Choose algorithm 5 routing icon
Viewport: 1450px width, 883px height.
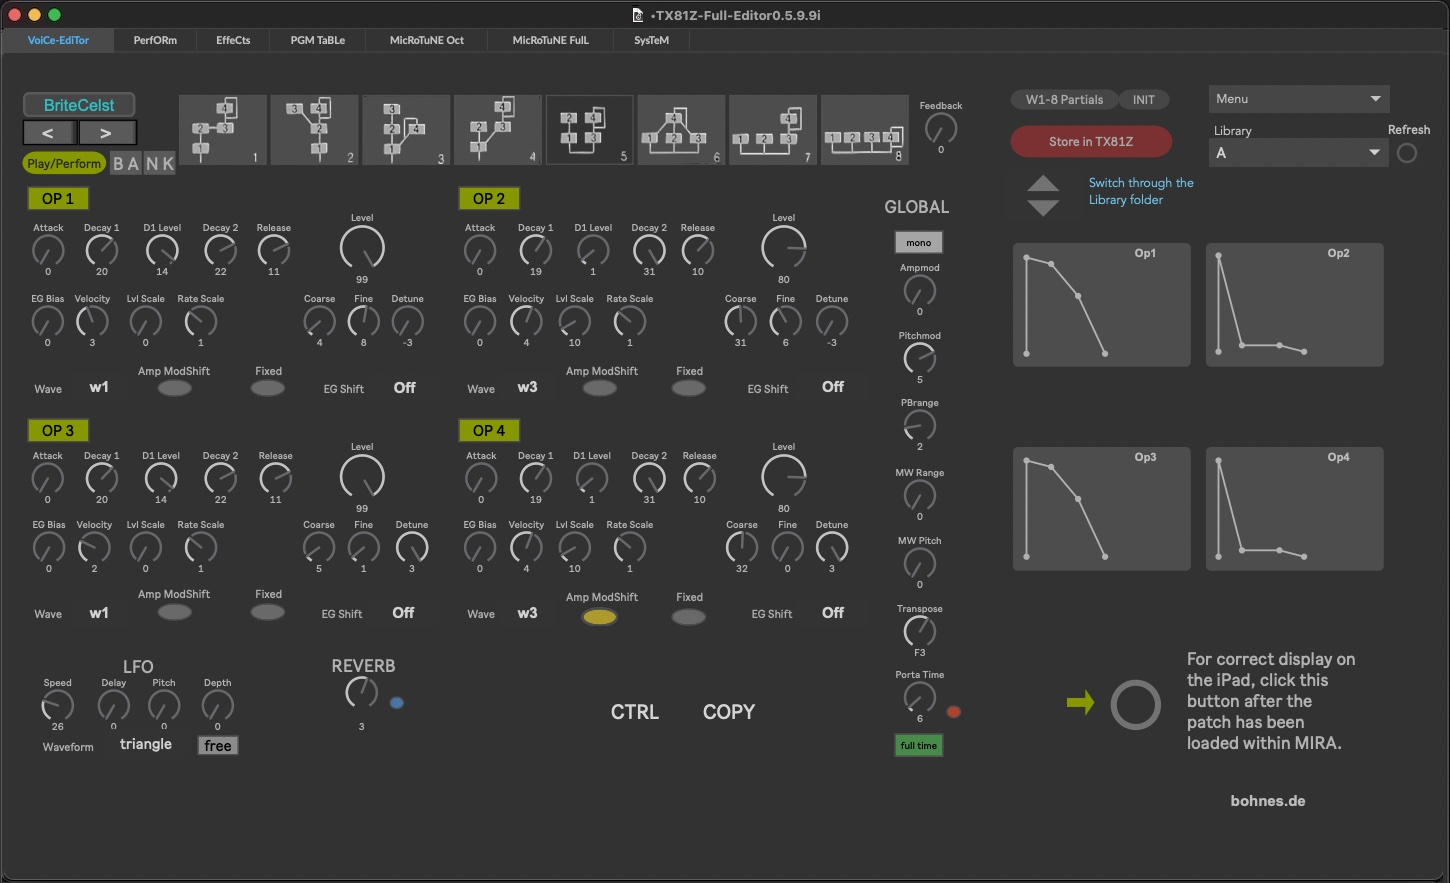click(x=589, y=130)
